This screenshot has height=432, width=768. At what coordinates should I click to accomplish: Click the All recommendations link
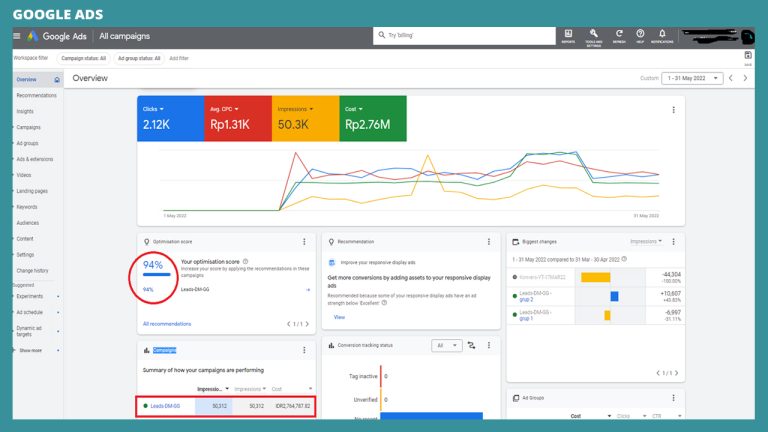coord(167,324)
